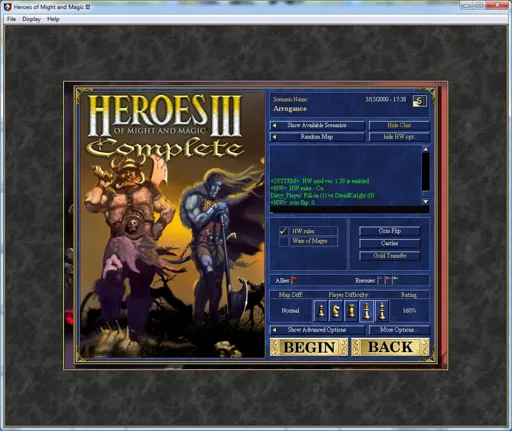Select the knight difficulty icon
This screenshot has height=431, width=512.
336,311
